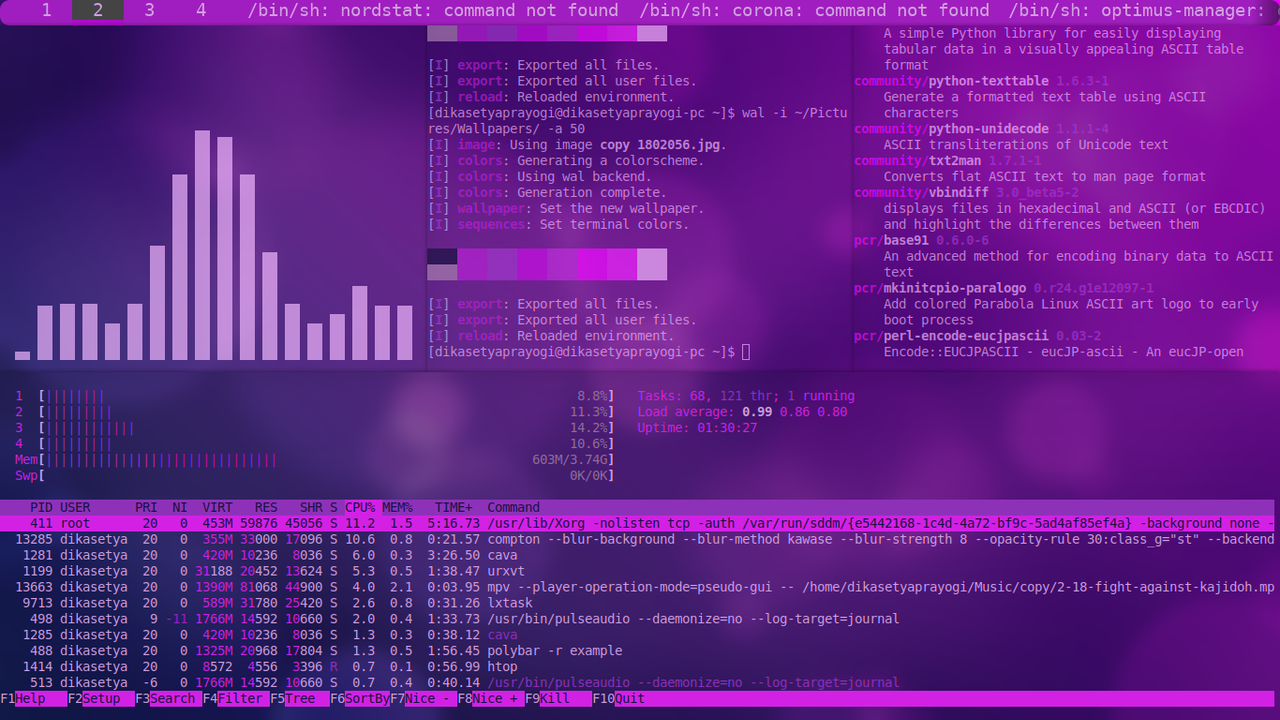The image size is (1280, 720).
Task: Click the 'copy 1802056.jpg' image line
Action: (577, 145)
